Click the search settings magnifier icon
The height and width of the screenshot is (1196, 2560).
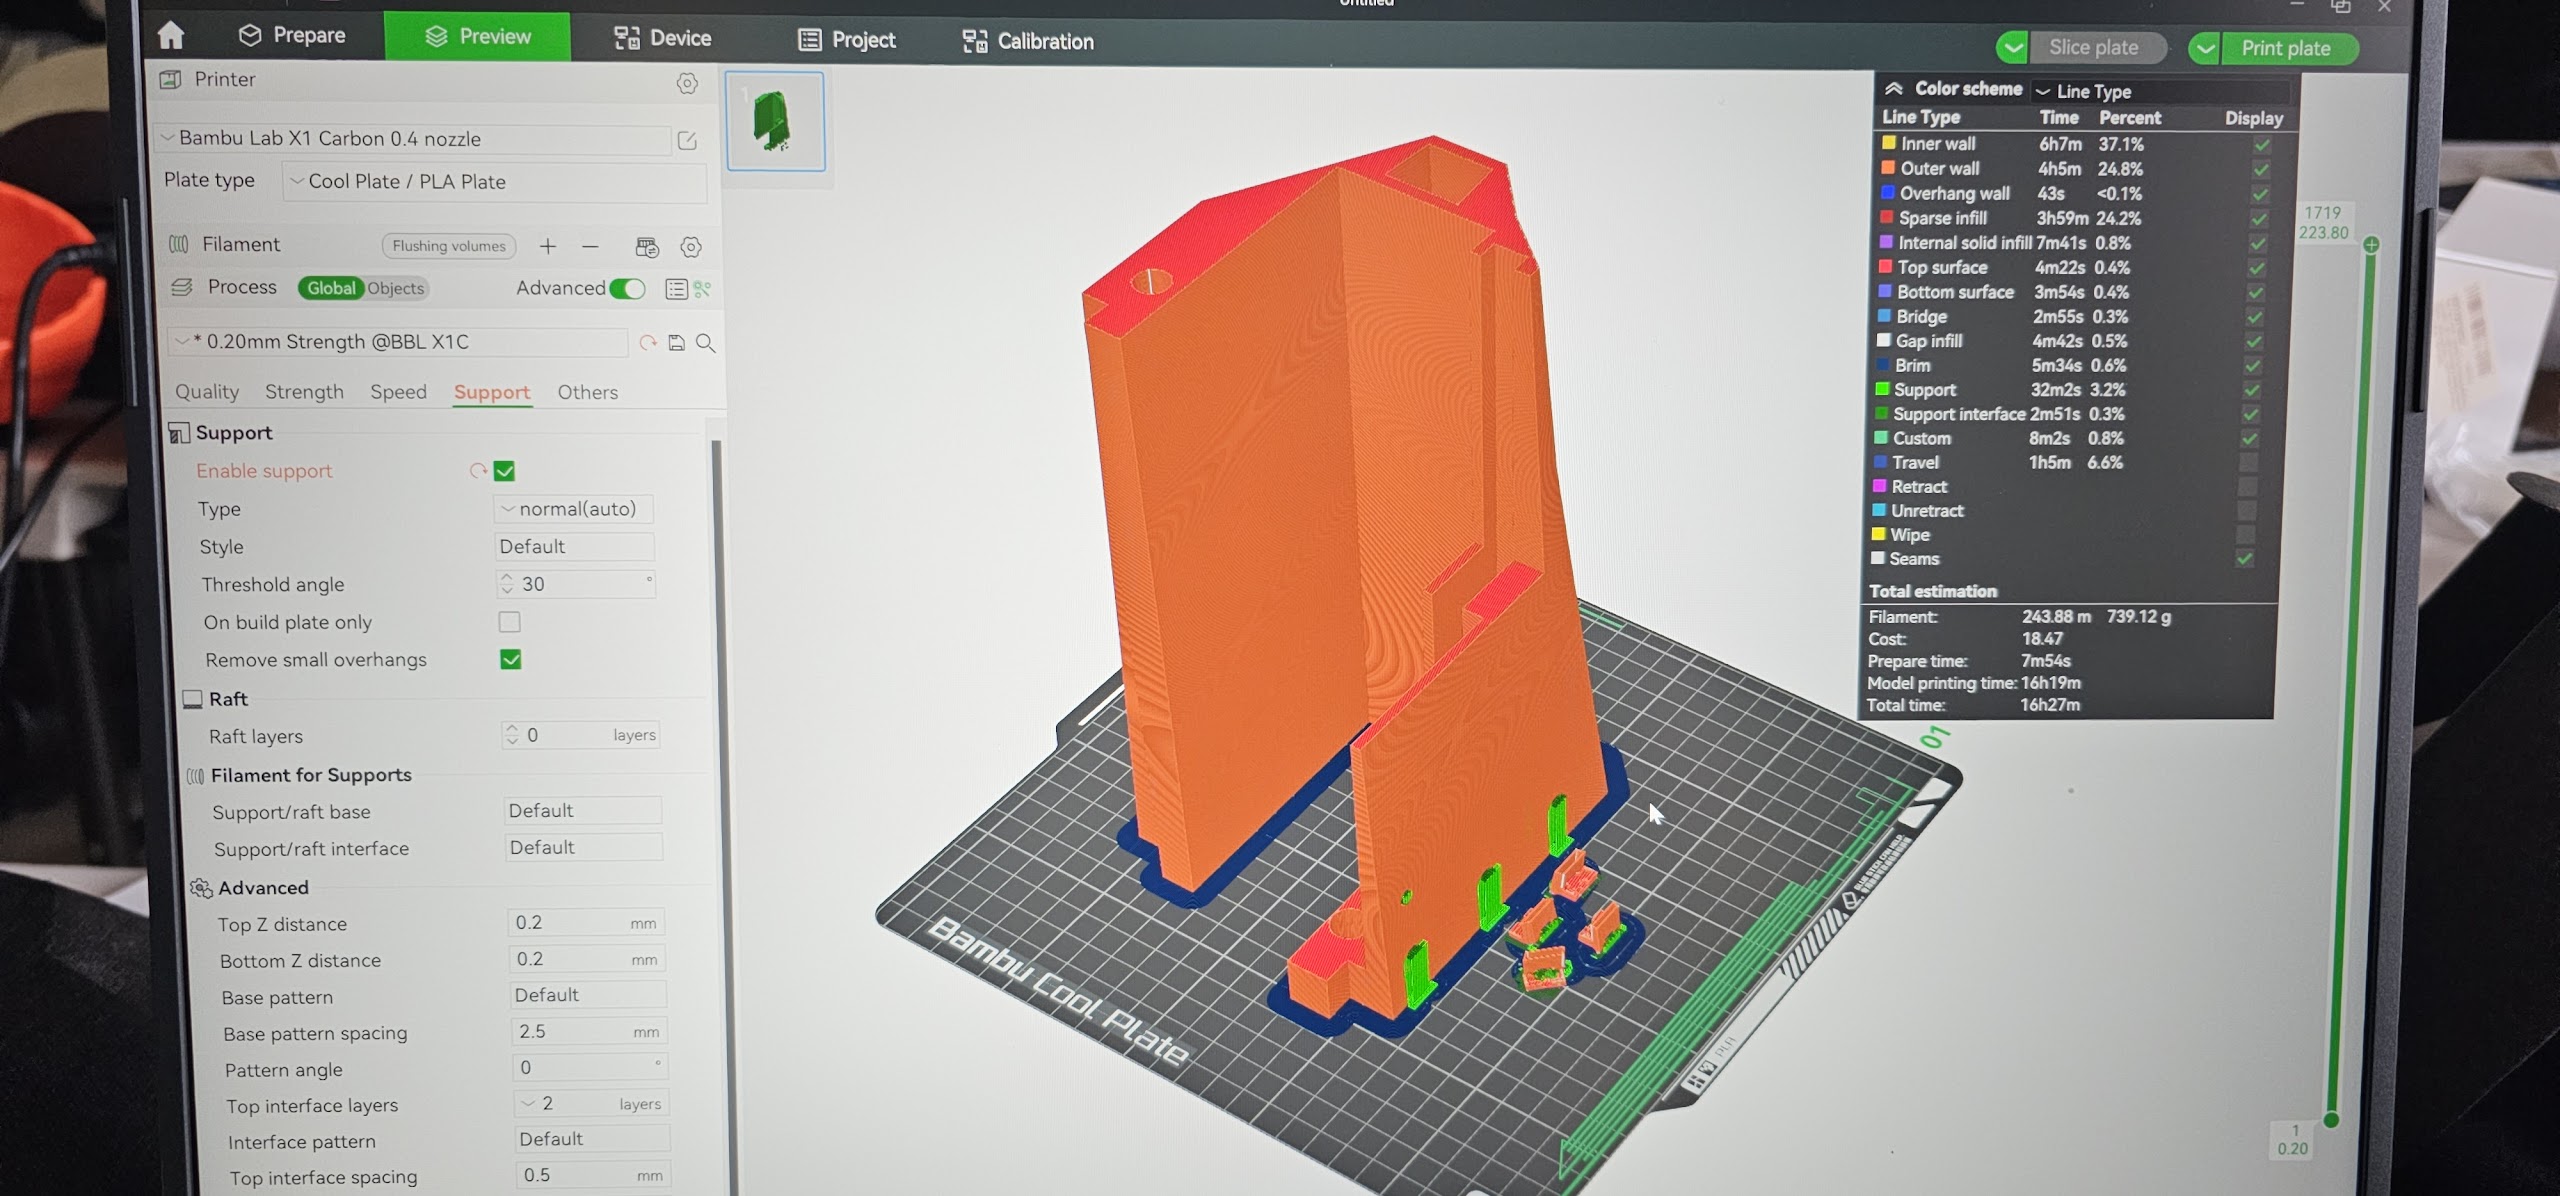pos(706,343)
